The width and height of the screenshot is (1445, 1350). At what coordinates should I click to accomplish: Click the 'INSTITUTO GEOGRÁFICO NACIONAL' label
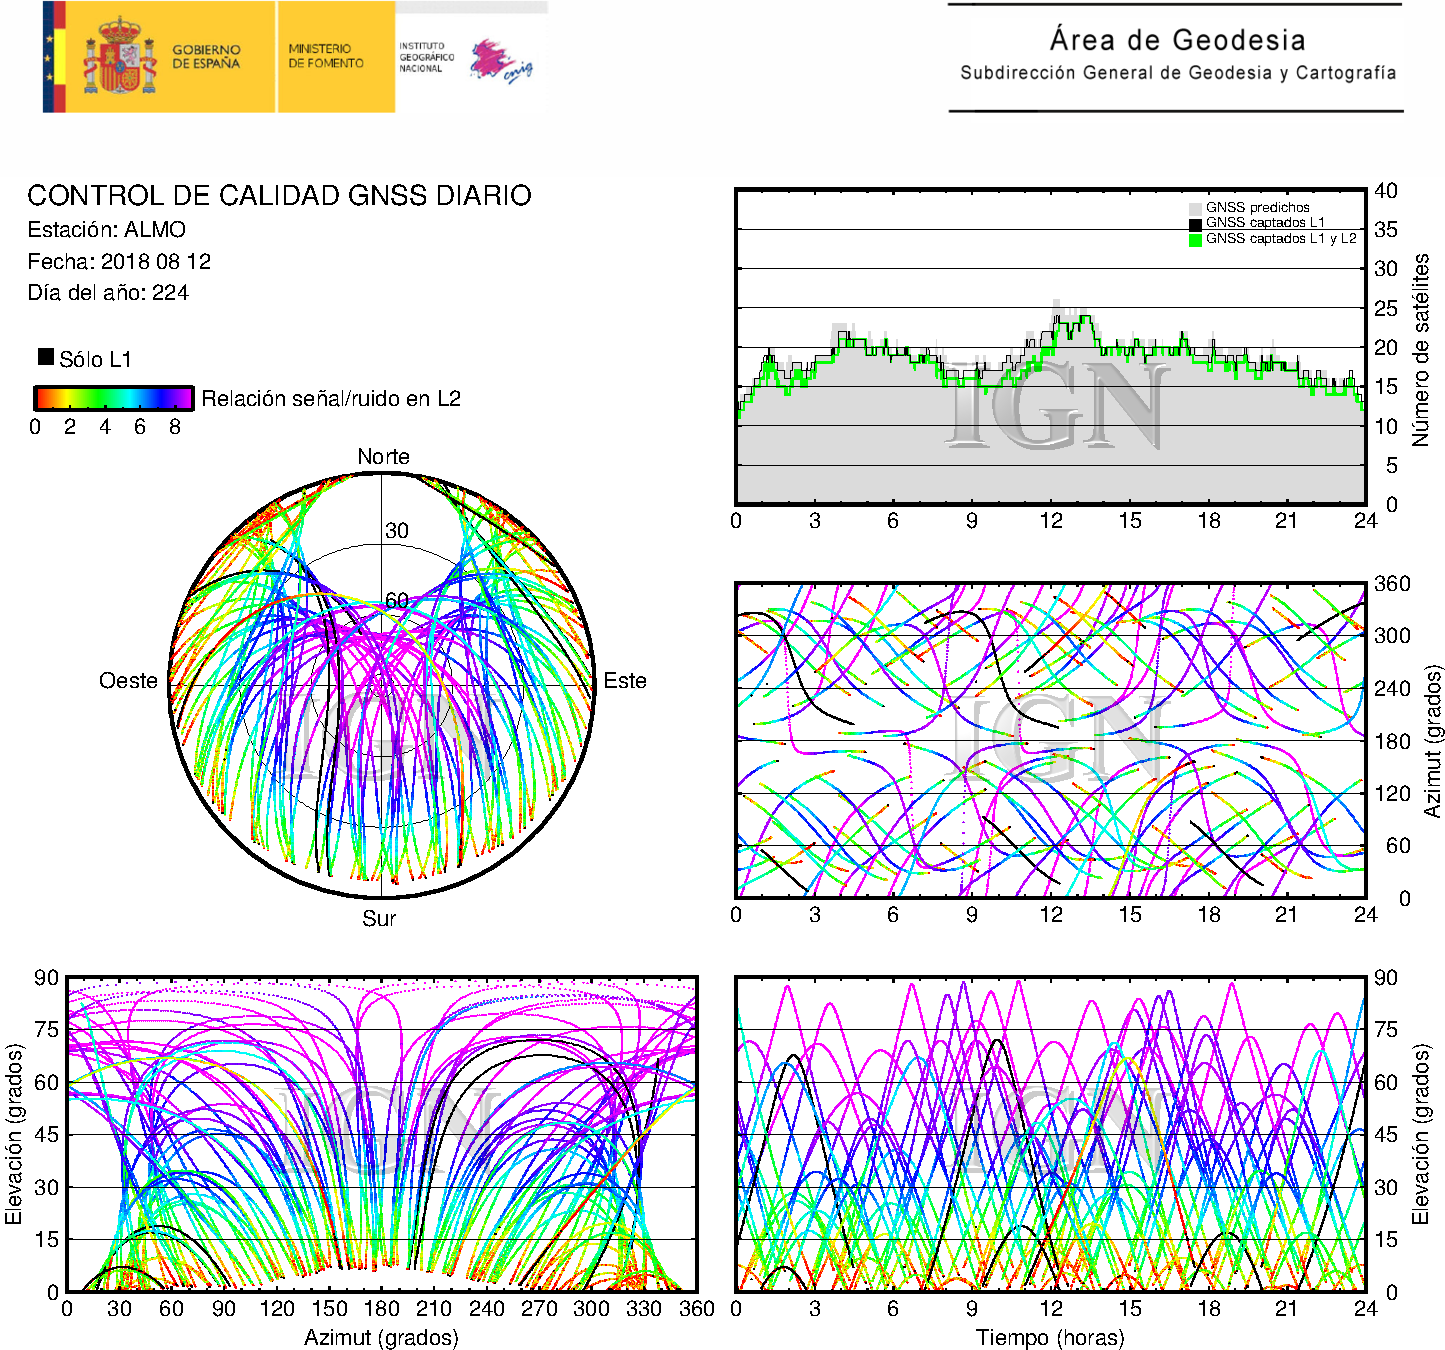pos(426,57)
